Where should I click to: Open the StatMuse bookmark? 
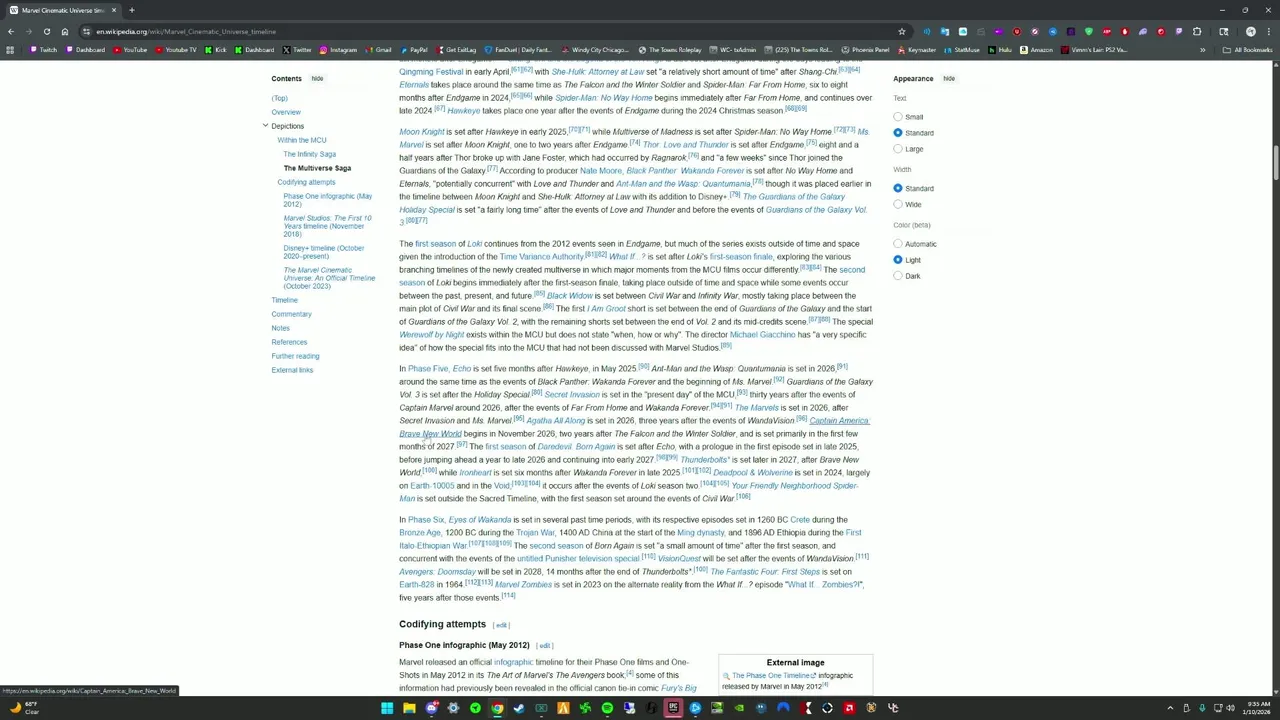pos(961,50)
